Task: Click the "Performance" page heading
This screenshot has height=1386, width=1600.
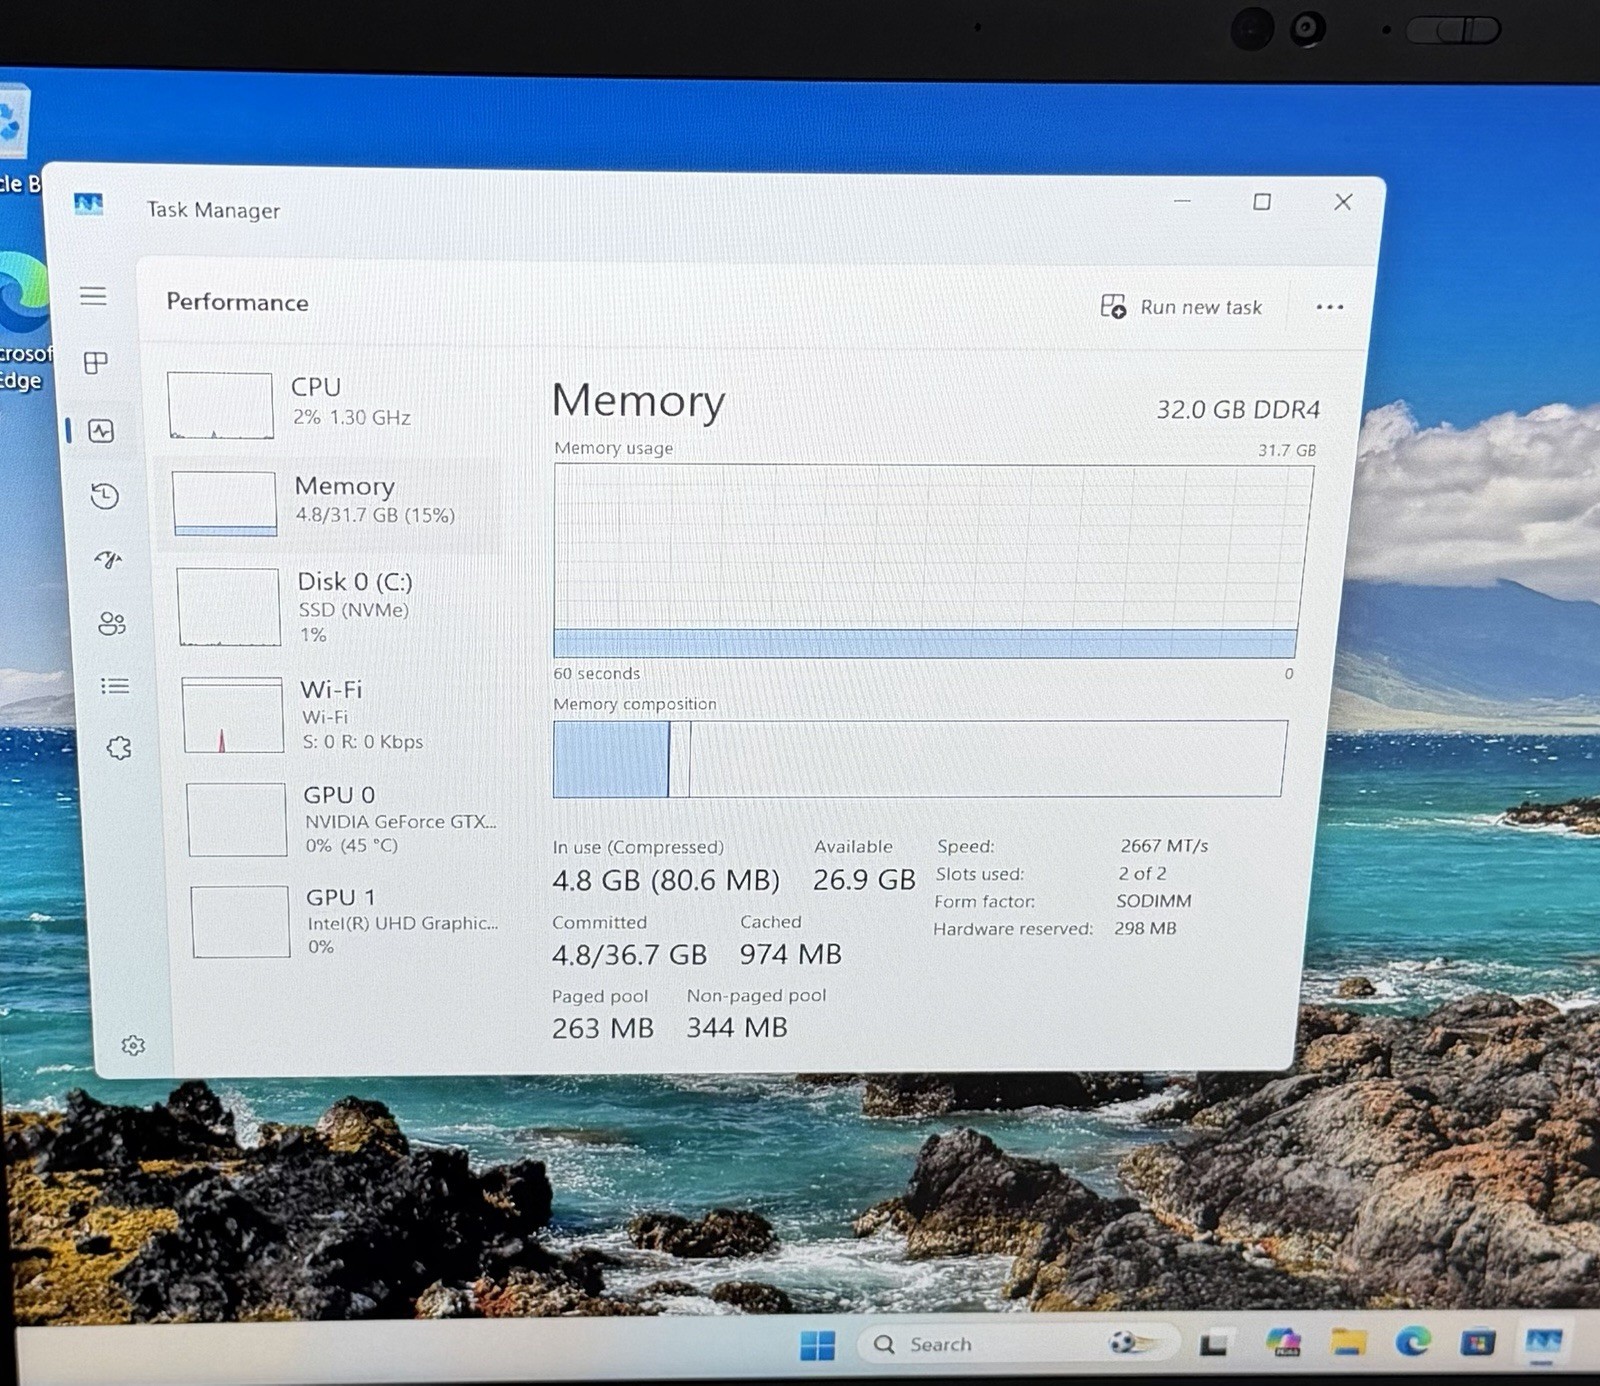Action: coord(237,302)
